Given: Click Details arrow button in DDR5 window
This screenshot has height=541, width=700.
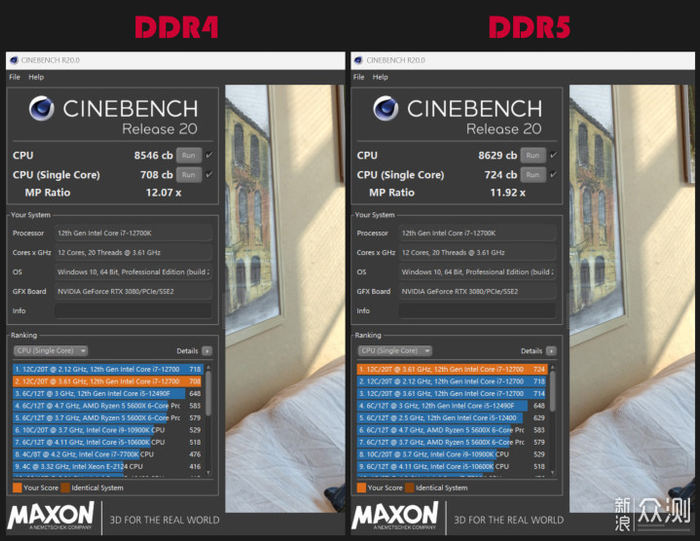Looking at the screenshot, I should pyautogui.click(x=551, y=351).
